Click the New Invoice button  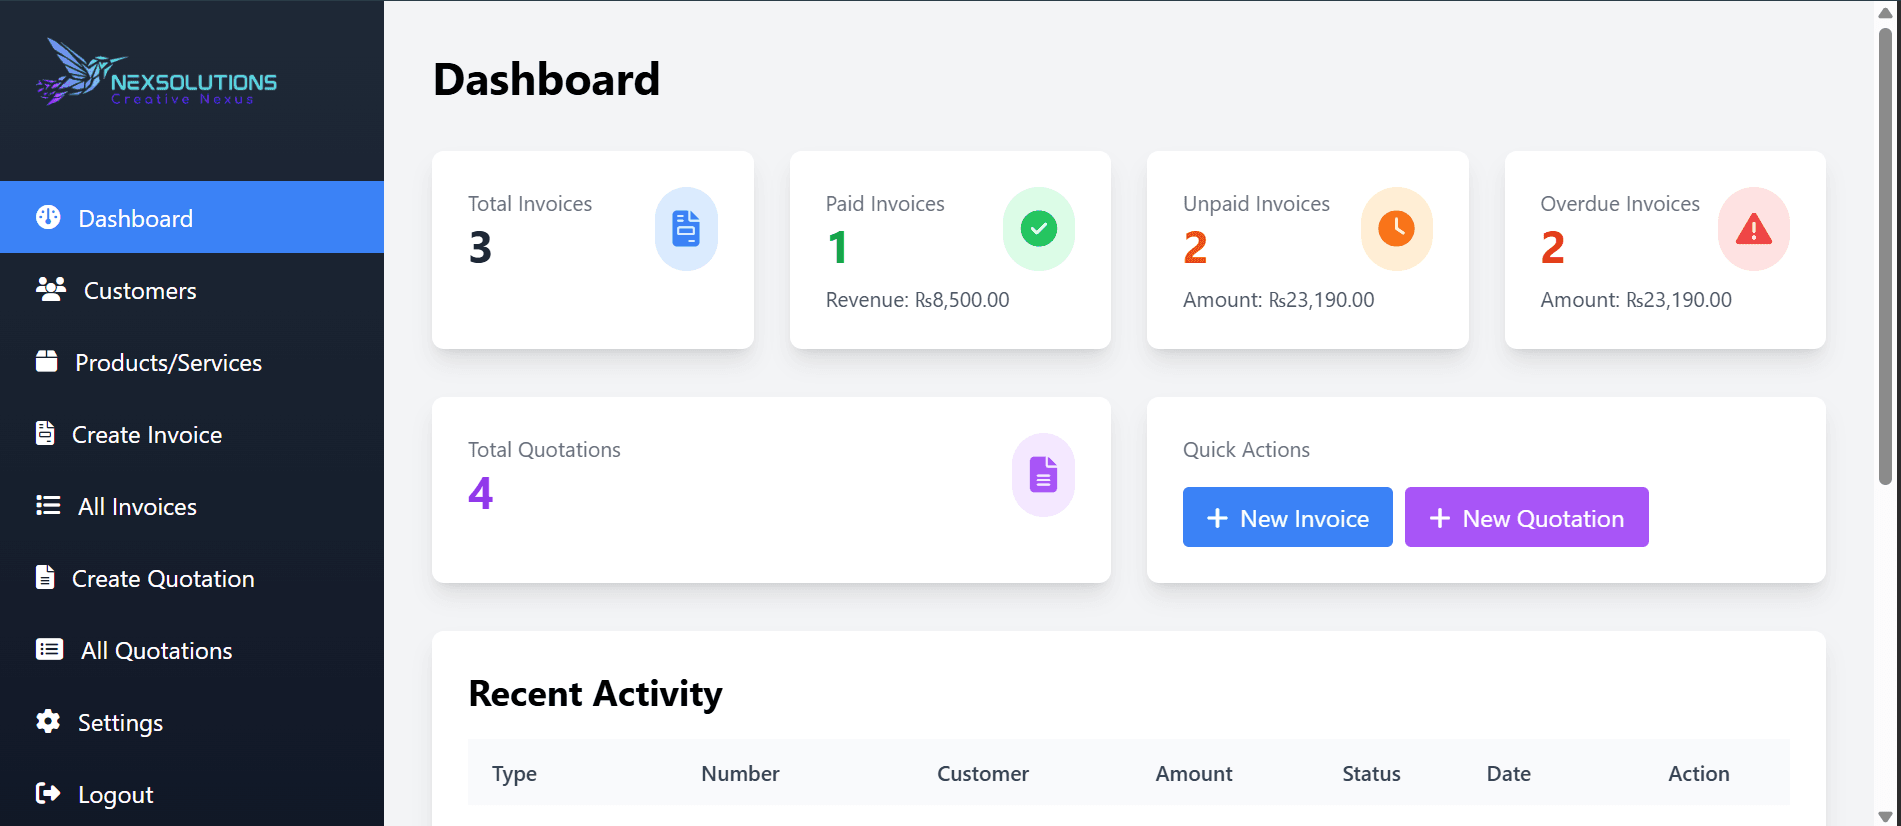[x=1288, y=517]
